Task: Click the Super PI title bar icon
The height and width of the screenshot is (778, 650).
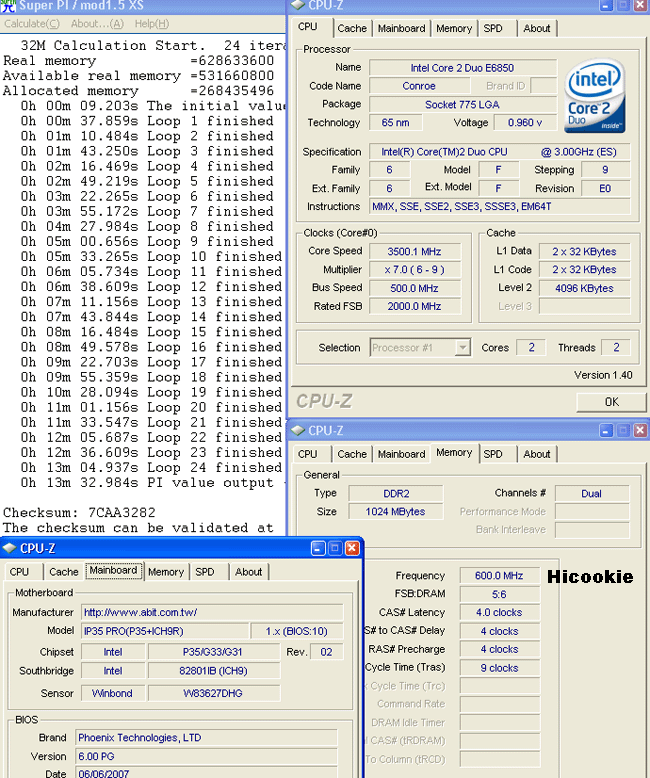Action: (8, 5)
